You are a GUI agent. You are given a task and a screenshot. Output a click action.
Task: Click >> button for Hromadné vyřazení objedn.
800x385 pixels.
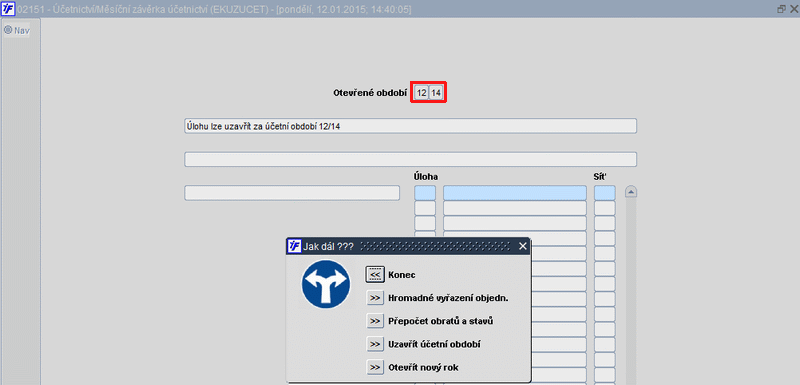(x=375, y=298)
